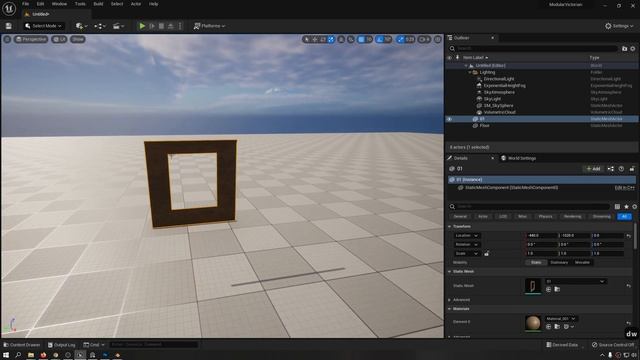Open the Static Mesh asset dropdown

[576, 281]
